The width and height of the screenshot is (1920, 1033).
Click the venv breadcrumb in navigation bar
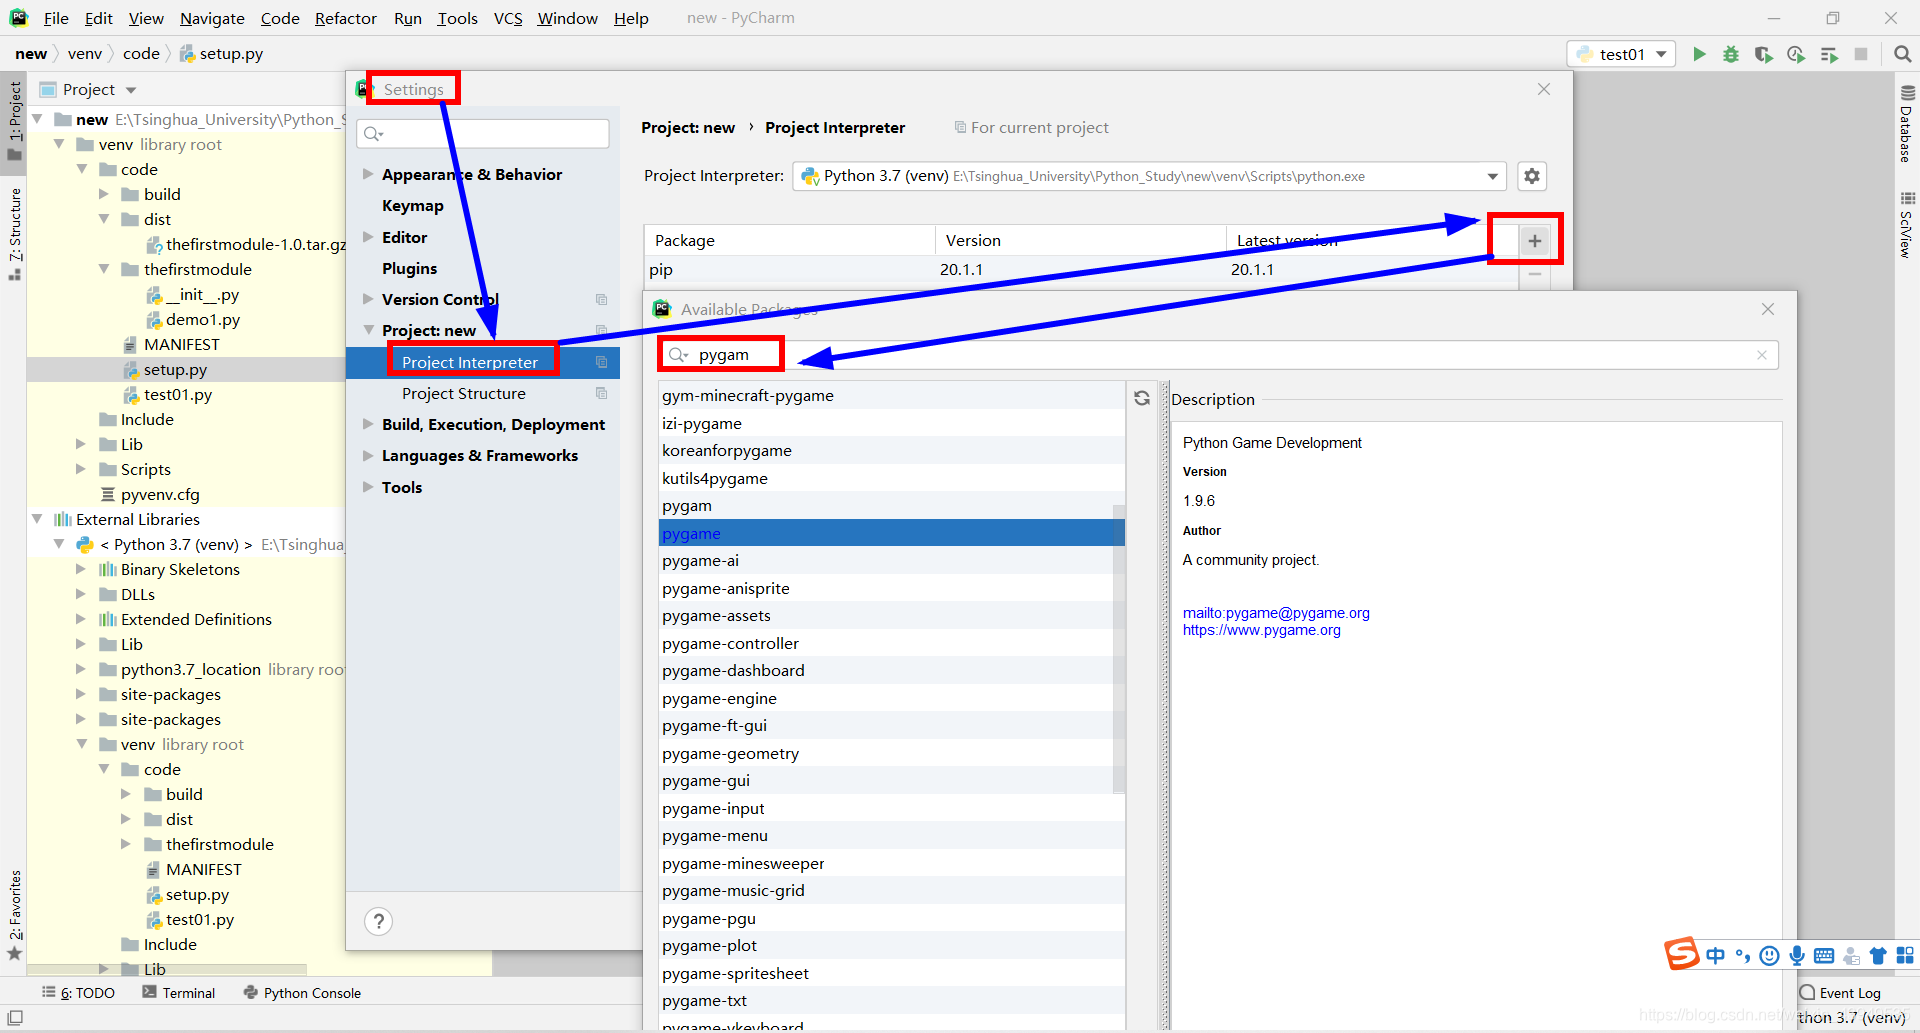pyautogui.click(x=85, y=54)
